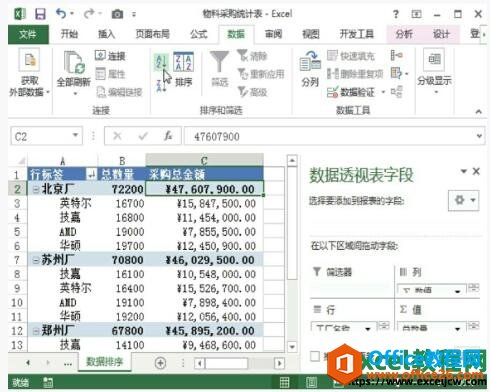This screenshot has height=392, width=490.
Task: Click the add new sheet plus icon
Action: click(160, 363)
